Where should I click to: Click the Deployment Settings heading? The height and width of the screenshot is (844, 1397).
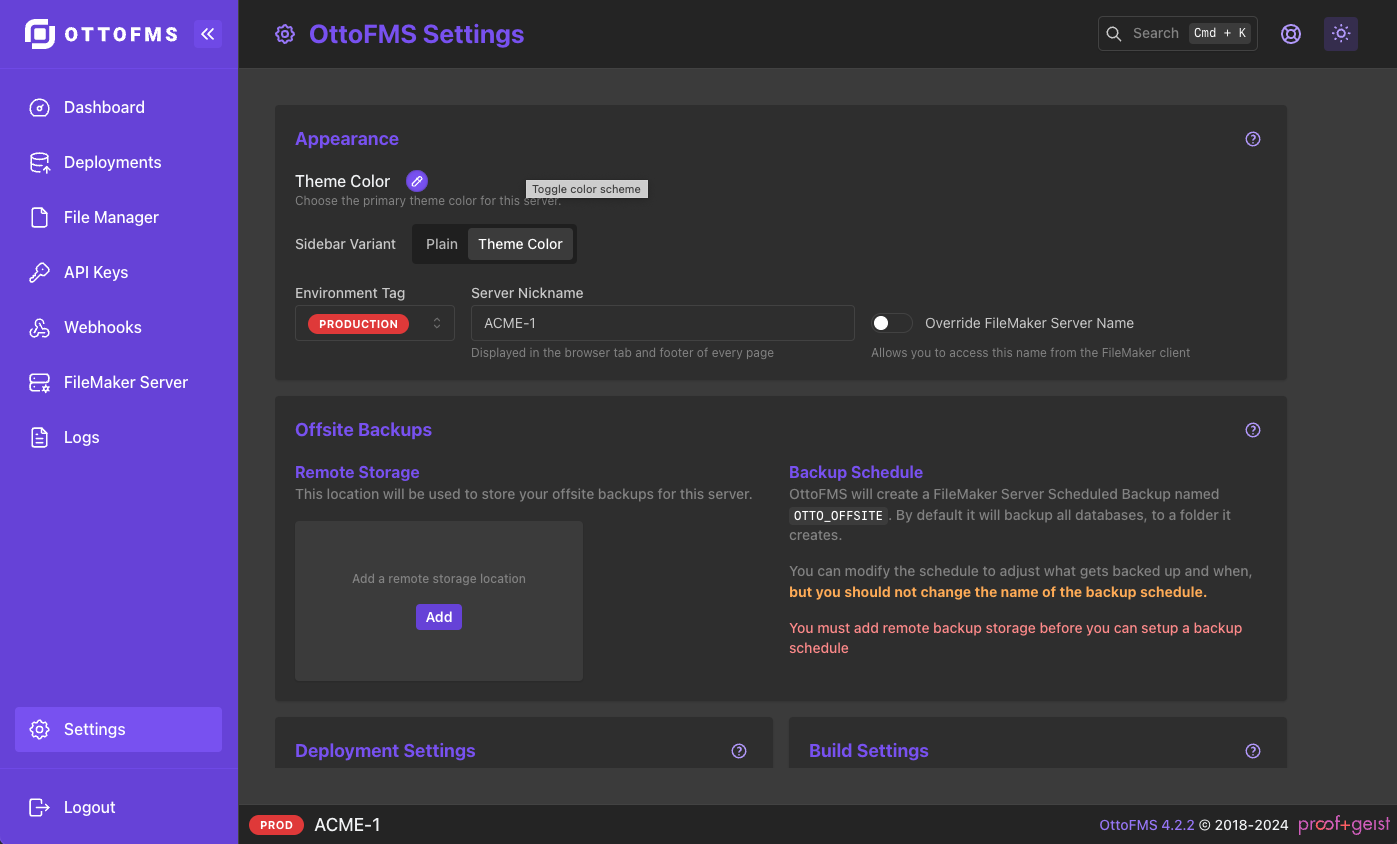385,751
